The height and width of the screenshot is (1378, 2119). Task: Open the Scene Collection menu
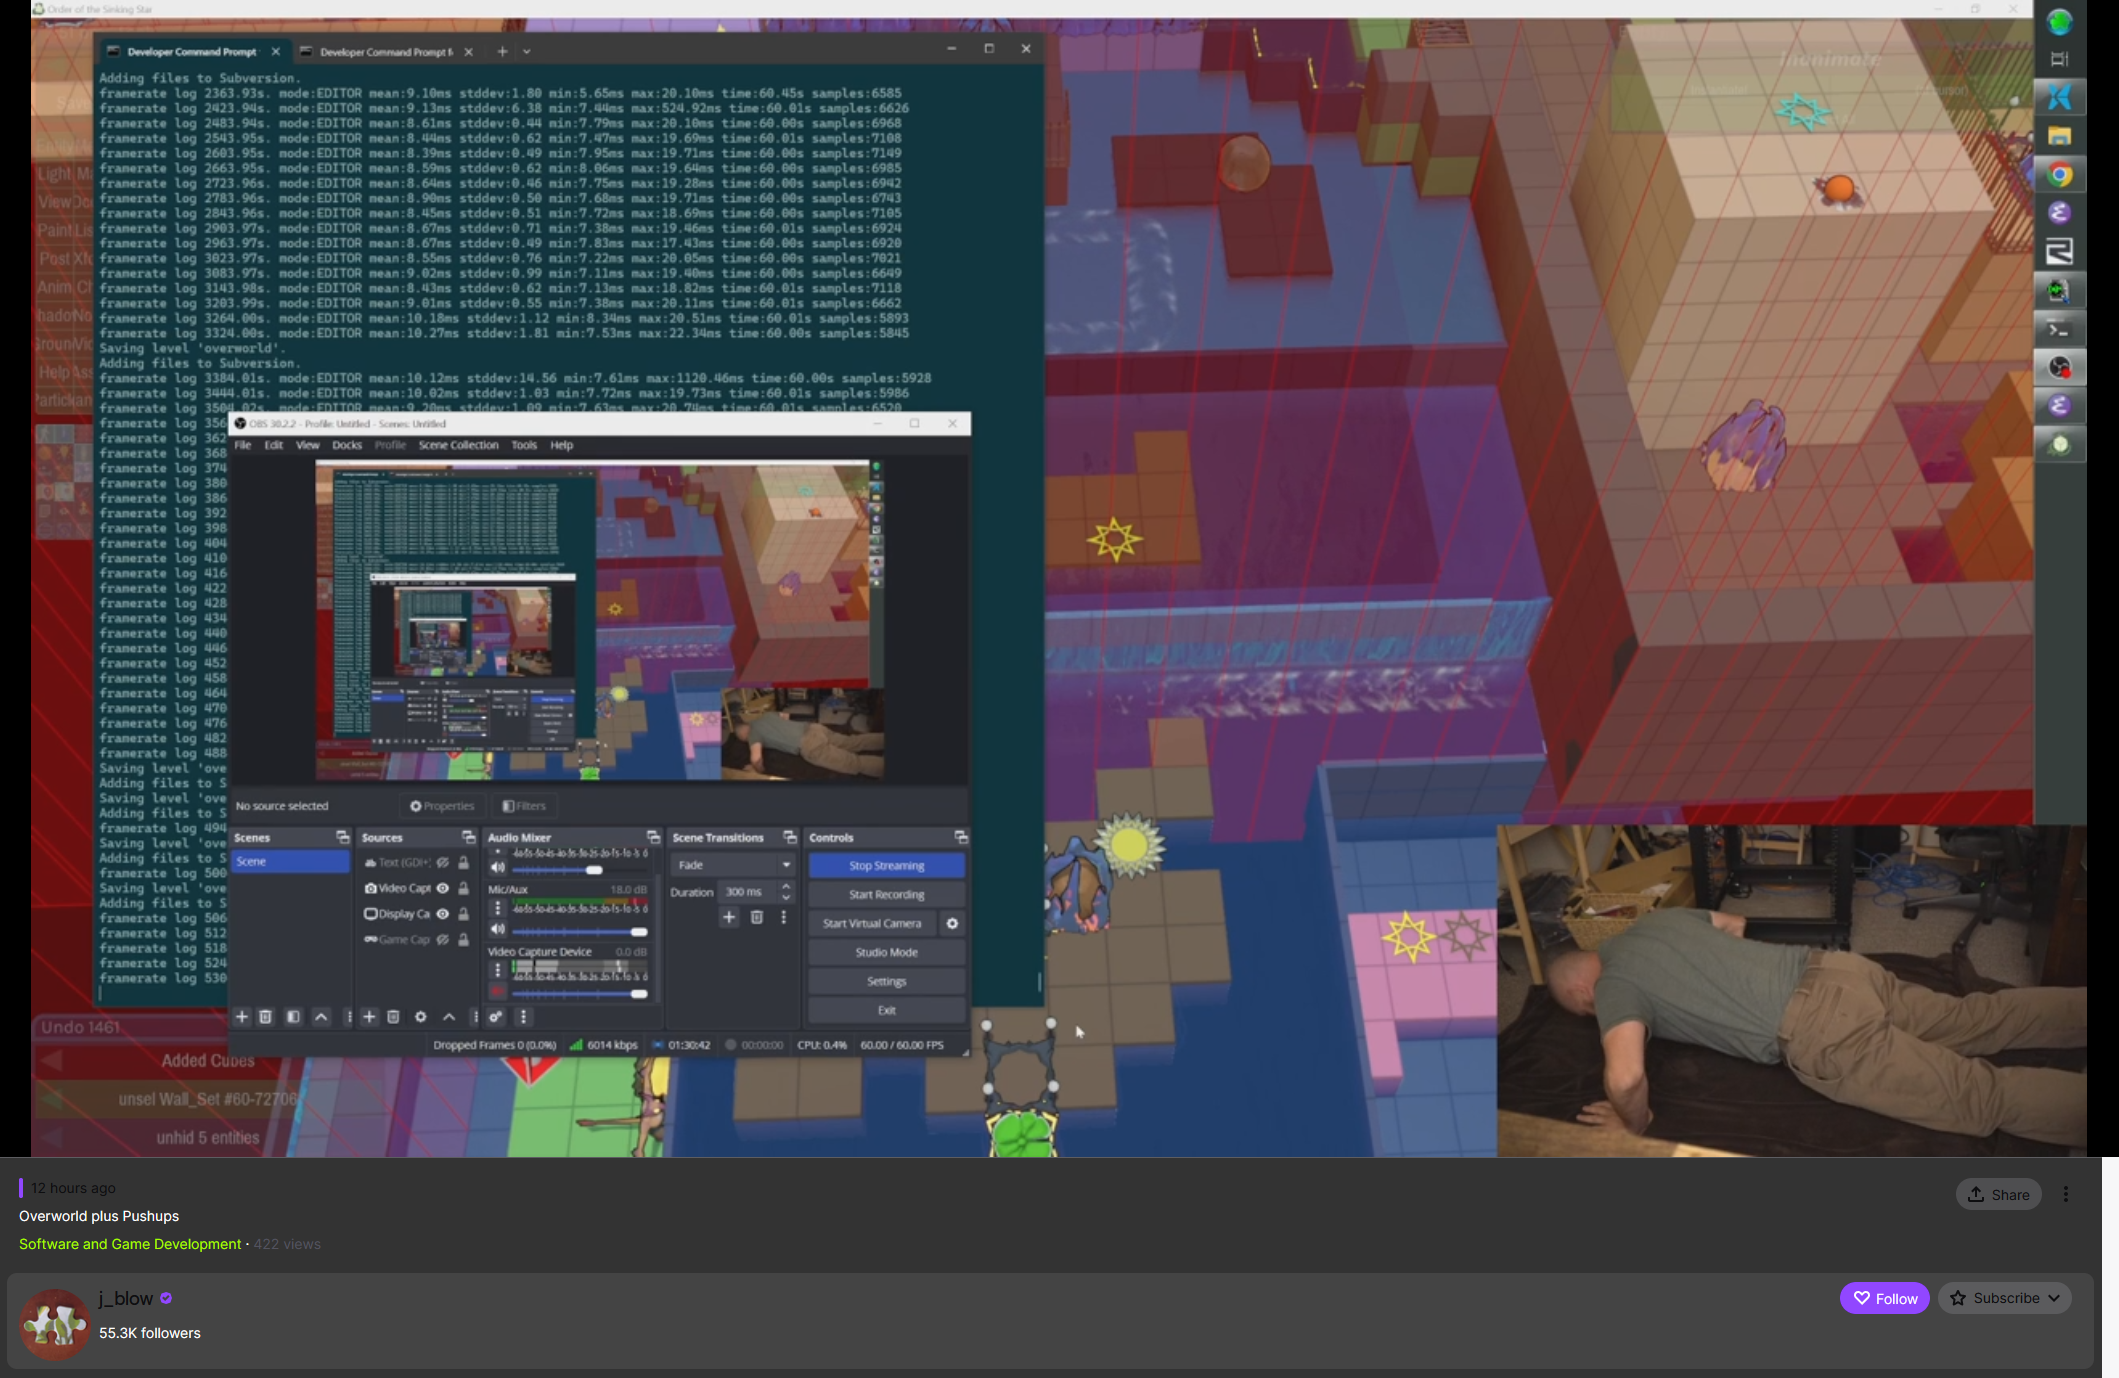pos(458,445)
